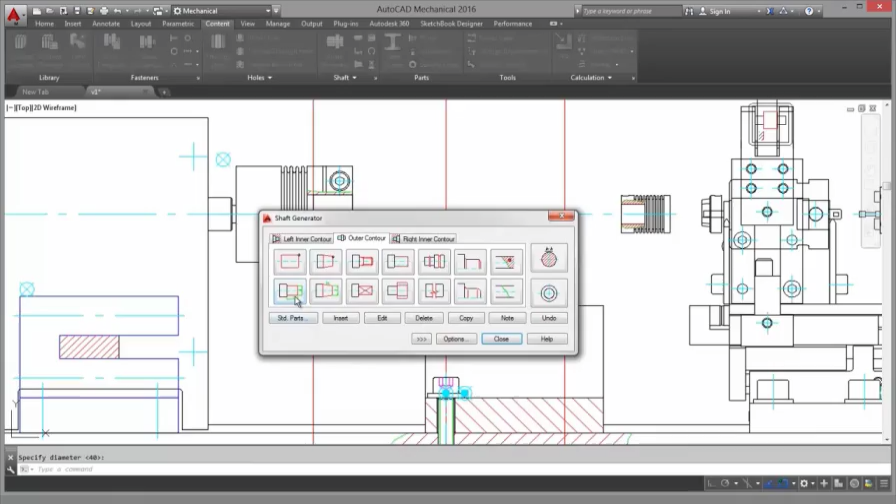Open the Manage ribbon tab

(x=278, y=24)
